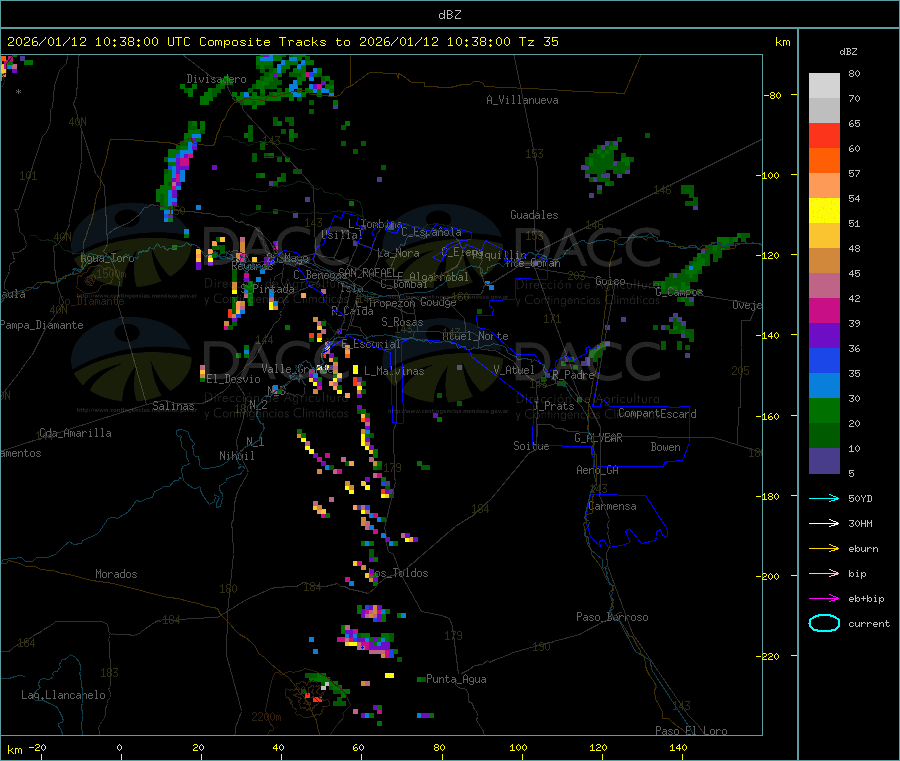Click the '-80' tick on the vertical axis
The image size is (900, 761).
click(775, 95)
